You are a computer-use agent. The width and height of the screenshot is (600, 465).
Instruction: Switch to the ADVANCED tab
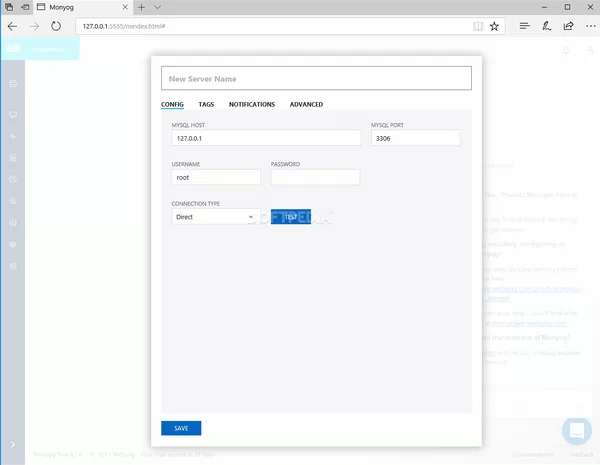pos(306,104)
